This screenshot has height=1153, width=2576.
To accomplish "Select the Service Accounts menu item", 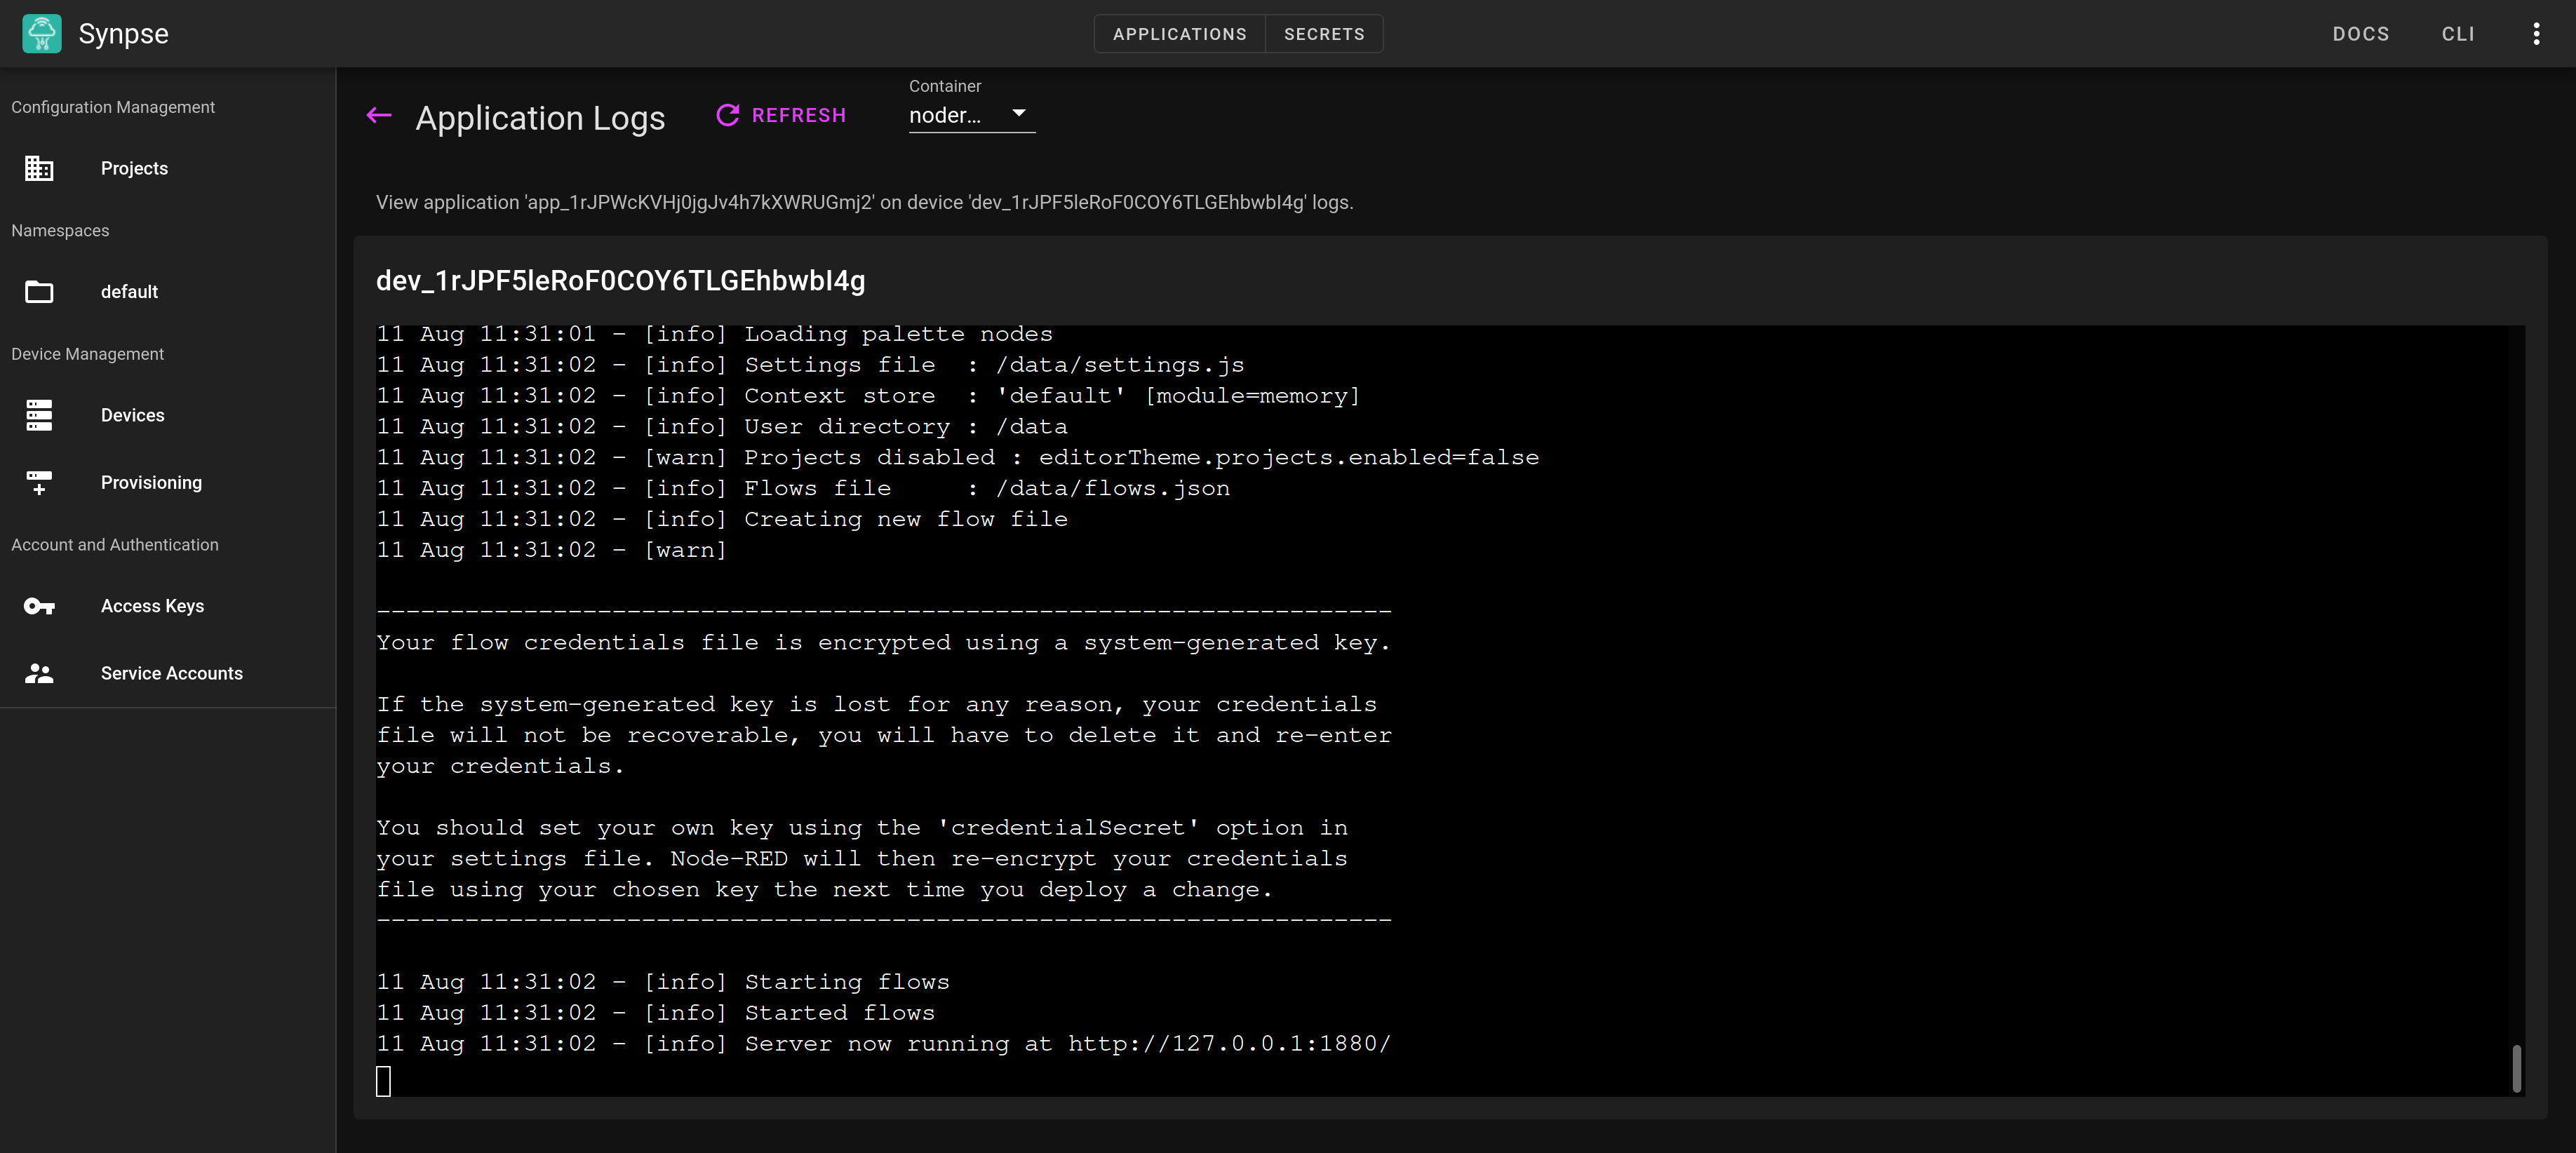I will pyautogui.click(x=171, y=674).
